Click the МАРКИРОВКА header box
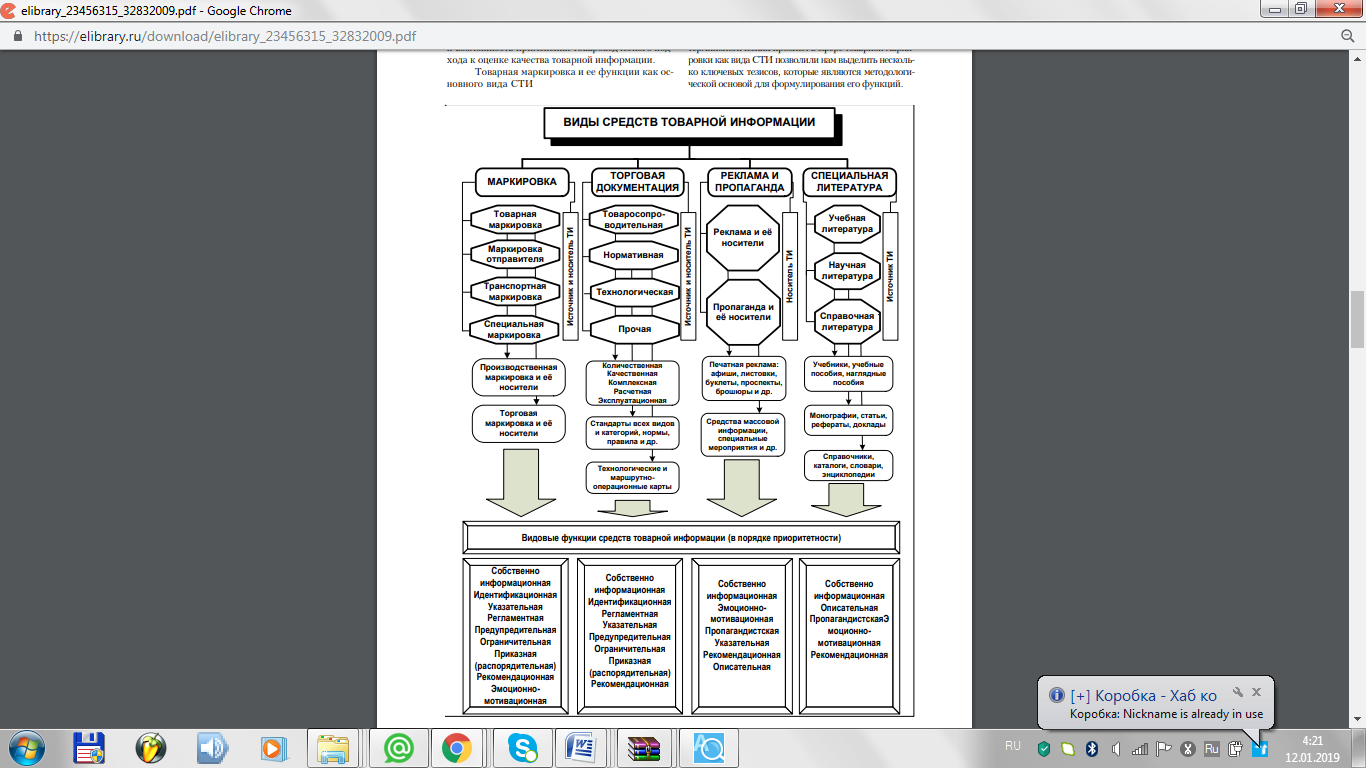This screenshot has height=768, width=1366. 522,183
